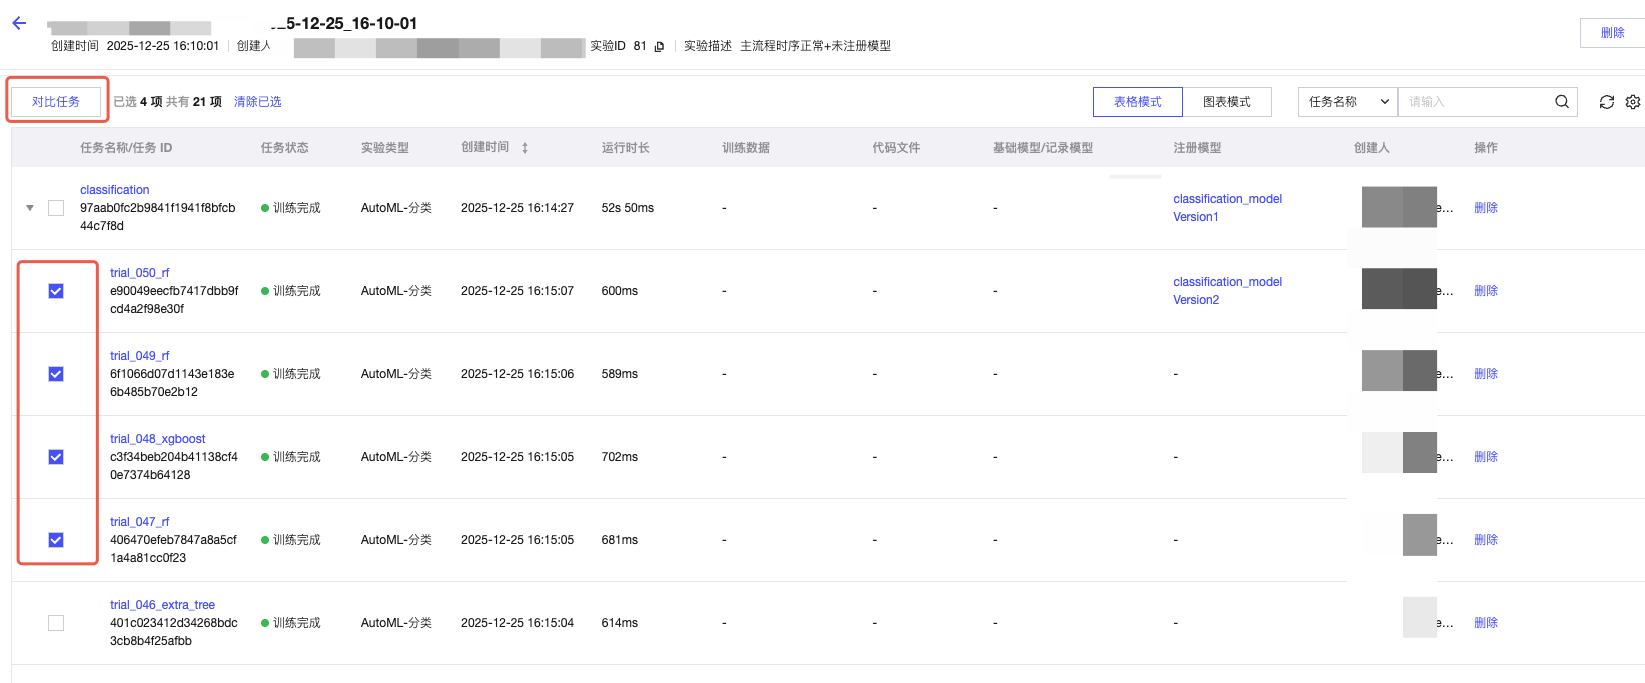Image resolution: width=1645 pixels, height=683 pixels.
Task: Sort by creation time column icon
Action: (524, 148)
